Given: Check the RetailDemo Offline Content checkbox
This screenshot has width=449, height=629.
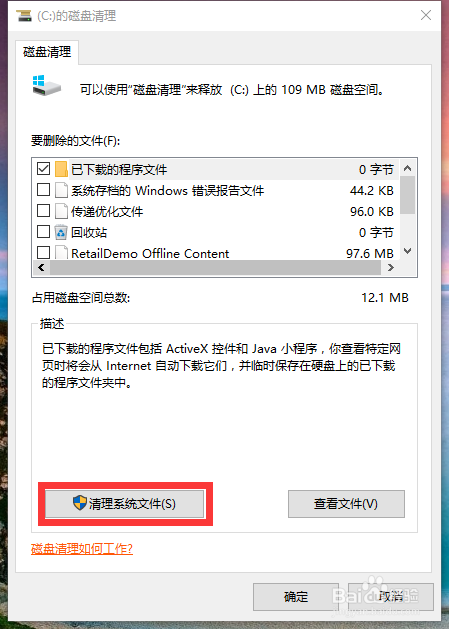Looking at the screenshot, I should coord(43,252).
